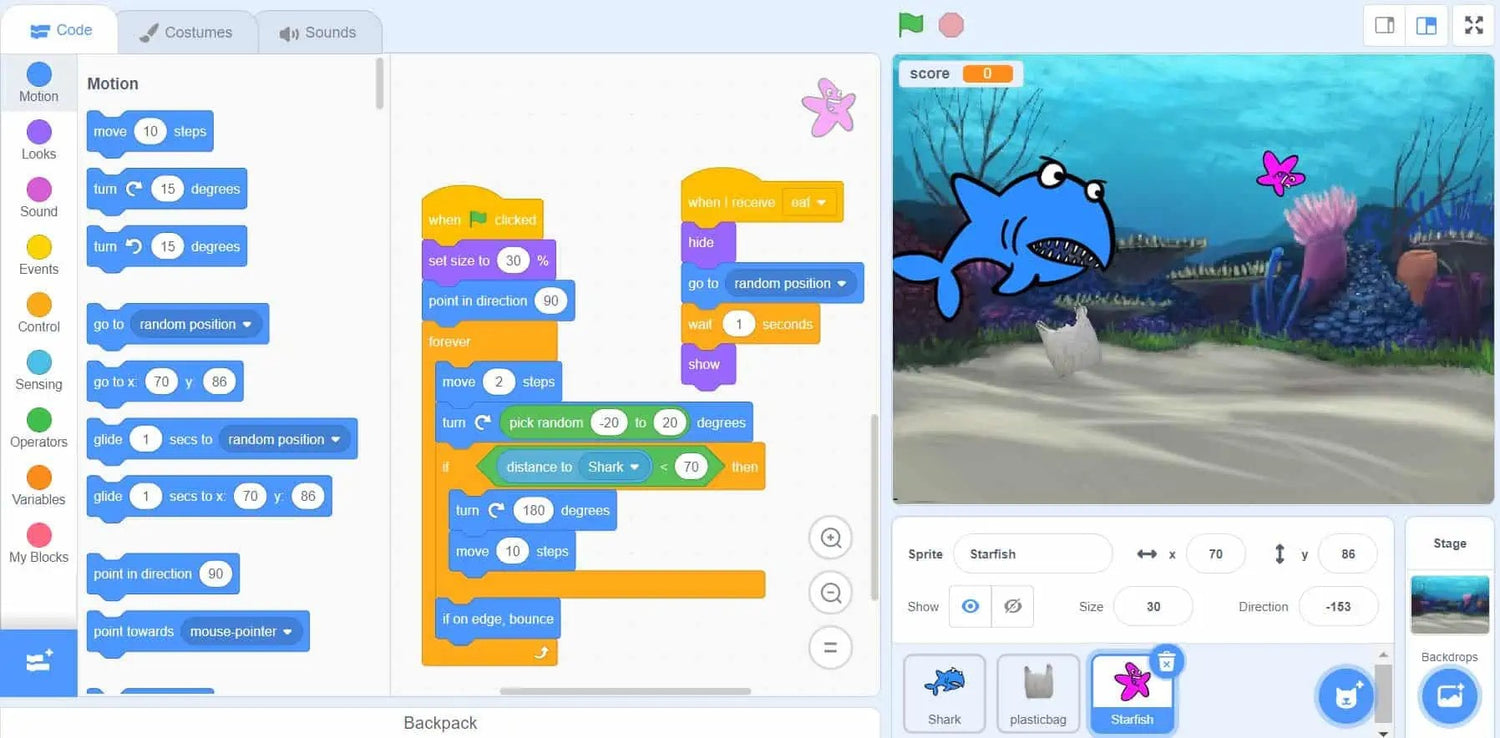The image size is (1500, 738).
Task: Enter full screen stage mode
Action: 1473,26
